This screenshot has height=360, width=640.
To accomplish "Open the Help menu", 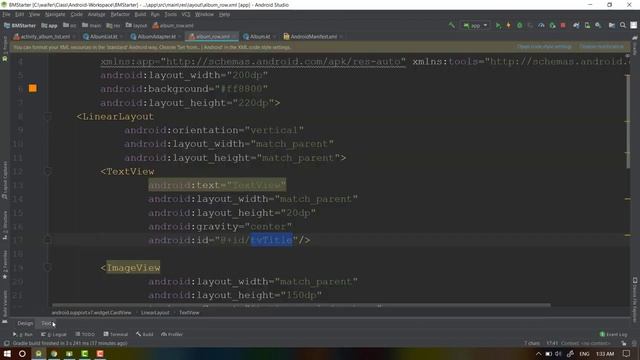I will (224, 14).
